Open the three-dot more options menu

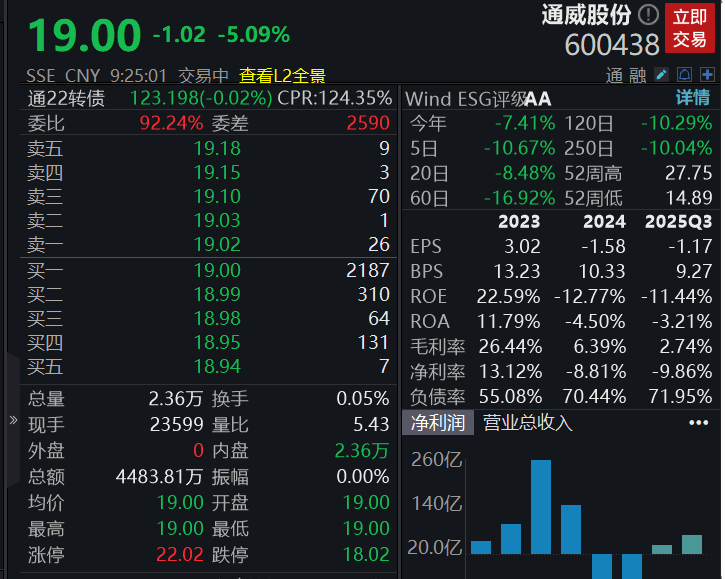(x=698, y=422)
